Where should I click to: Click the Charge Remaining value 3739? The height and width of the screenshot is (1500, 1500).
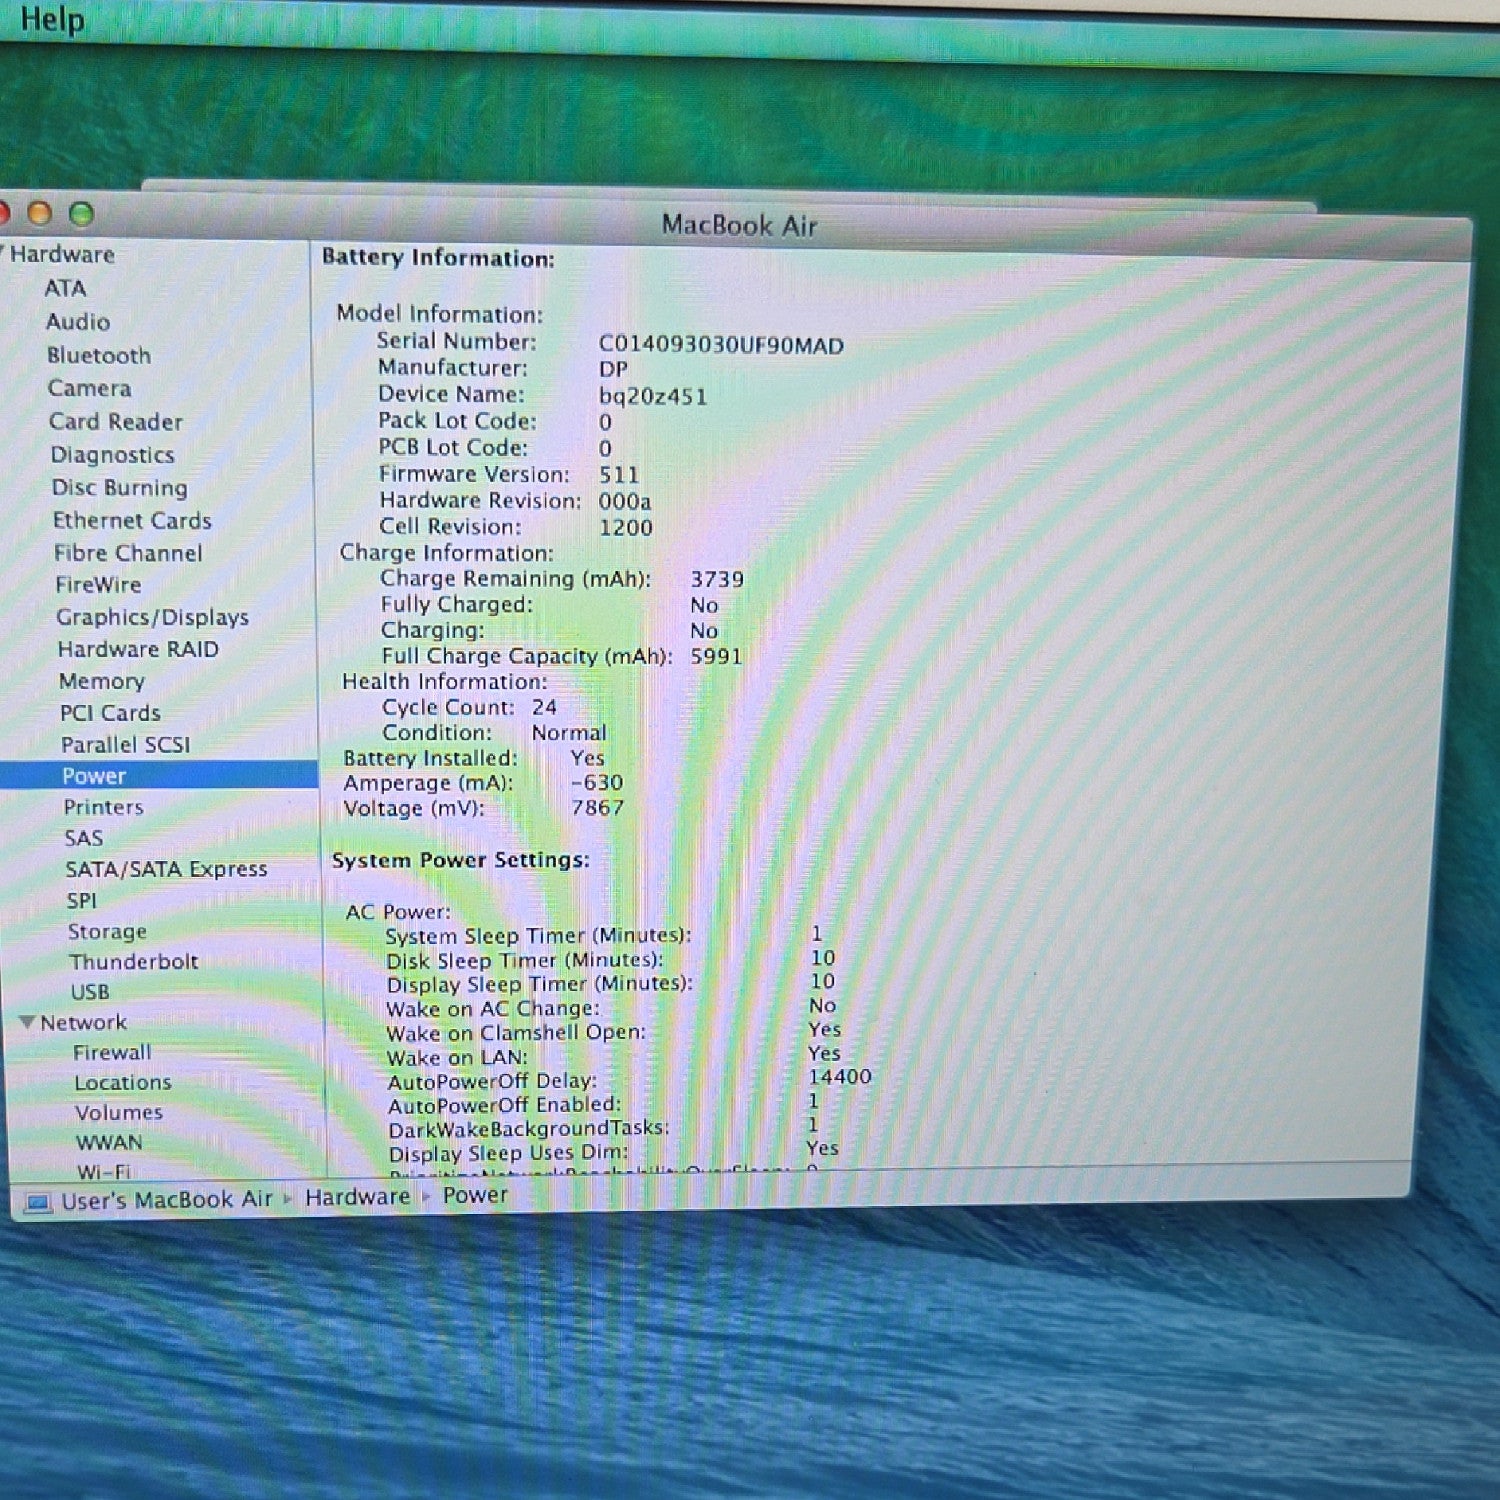[x=717, y=579]
